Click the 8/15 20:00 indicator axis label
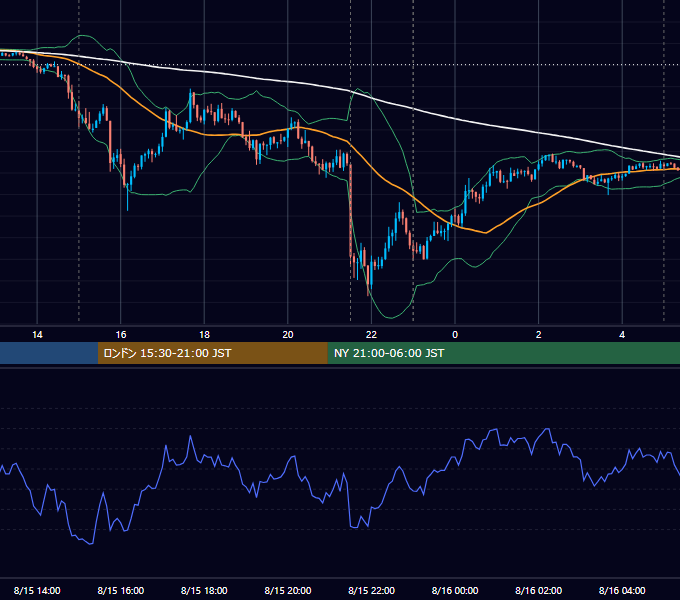 (288, 590)
